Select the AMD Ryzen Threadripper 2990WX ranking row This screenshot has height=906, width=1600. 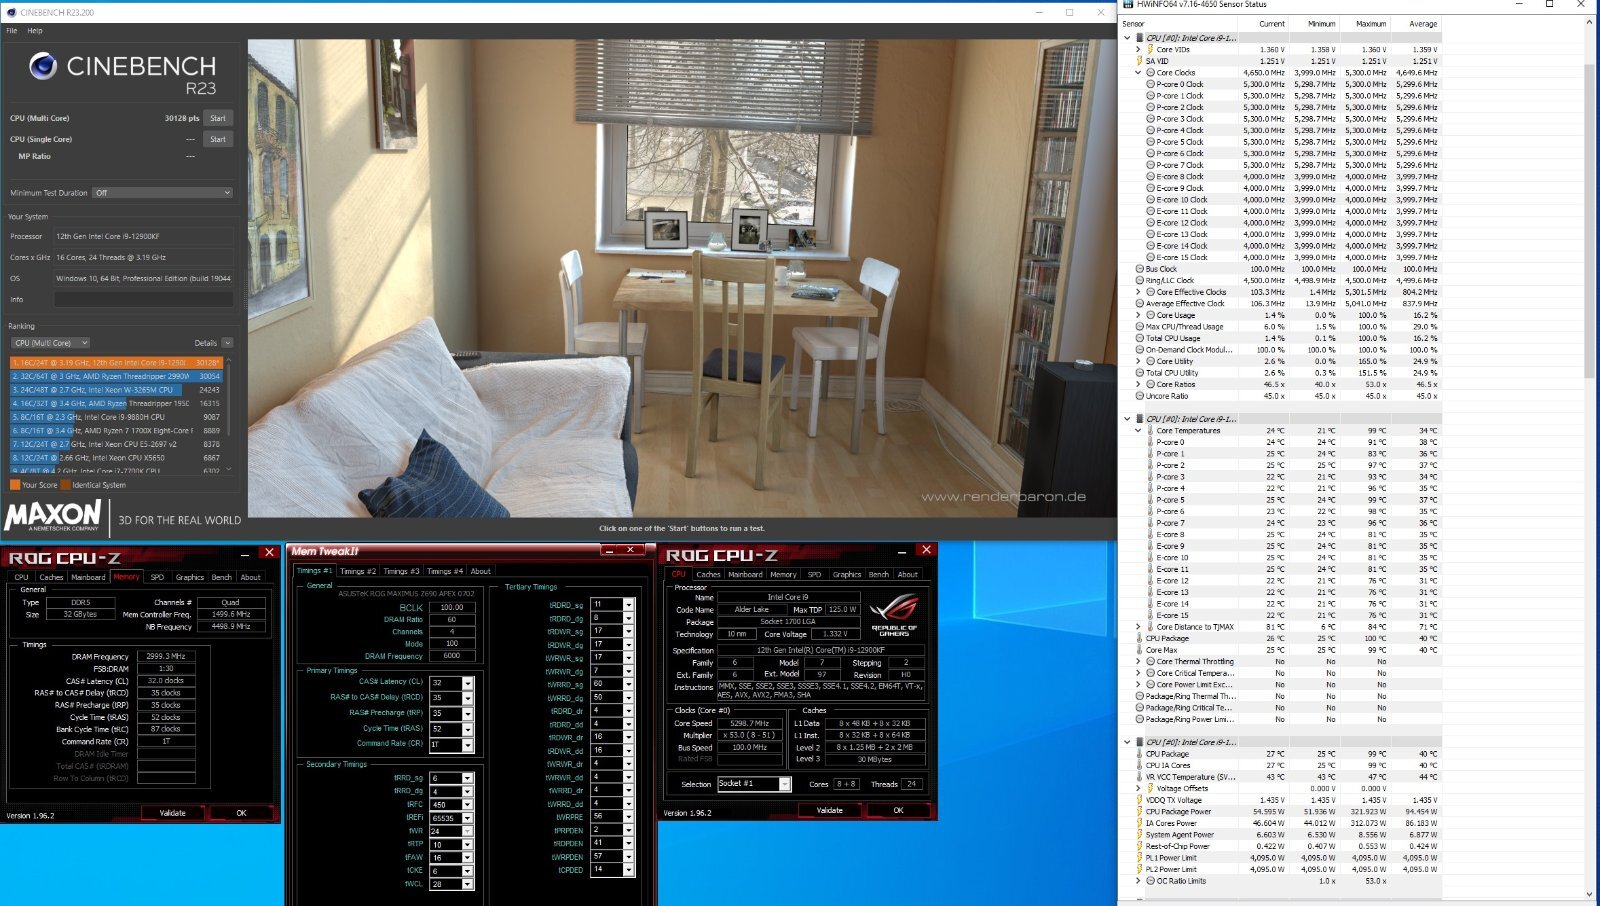coord(117,376)
